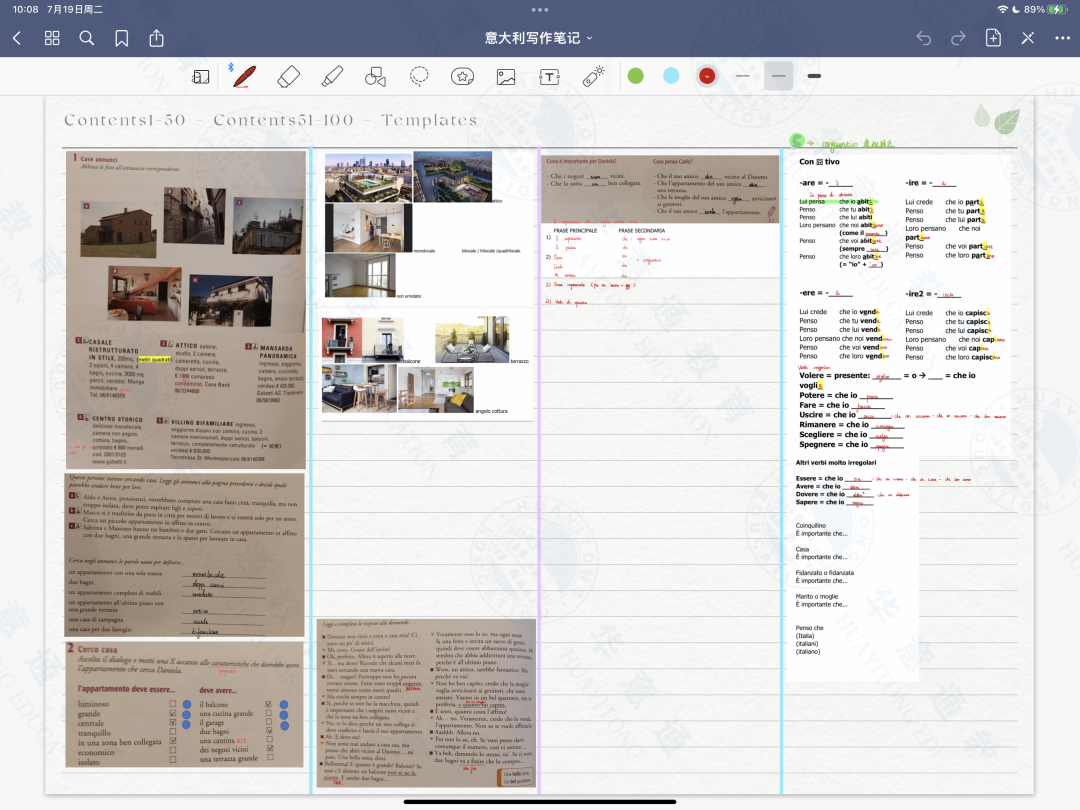This screenshot has width=1080, height=810.
Task: Toggle the 'tranquillo' checkbox
Action: pos(173,732)
